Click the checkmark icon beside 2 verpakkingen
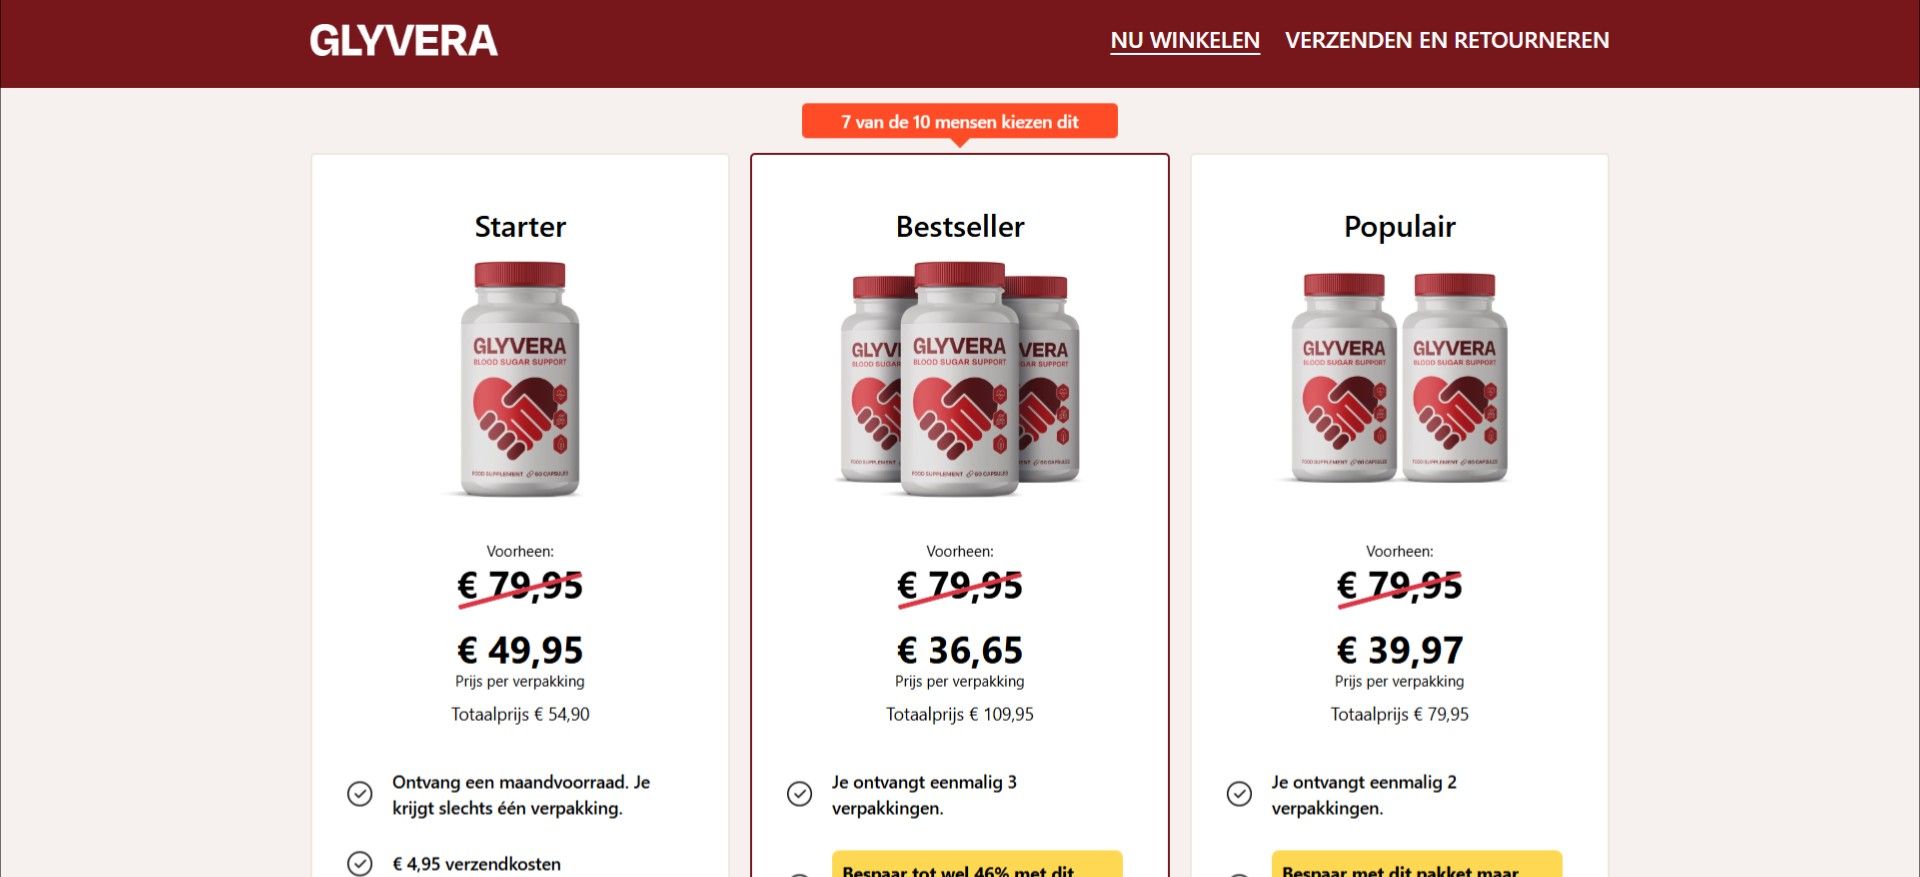The height and width of the screenshot is (877, 1920). 1239,794
